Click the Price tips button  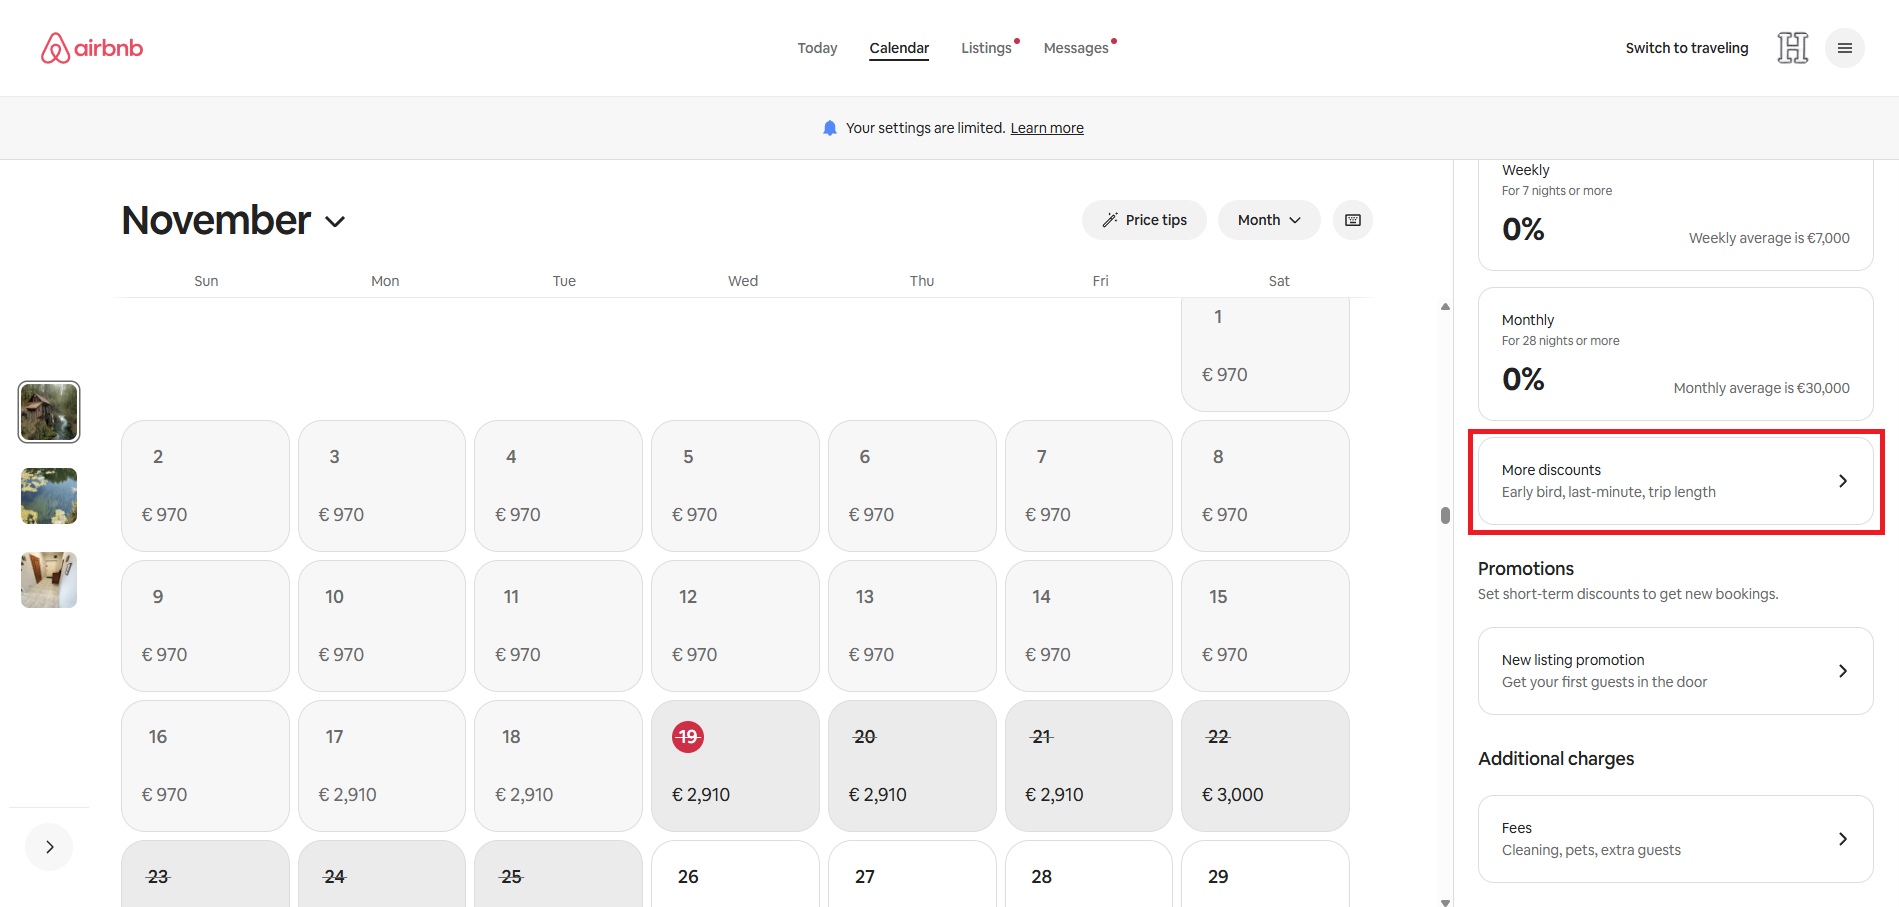1144,220
